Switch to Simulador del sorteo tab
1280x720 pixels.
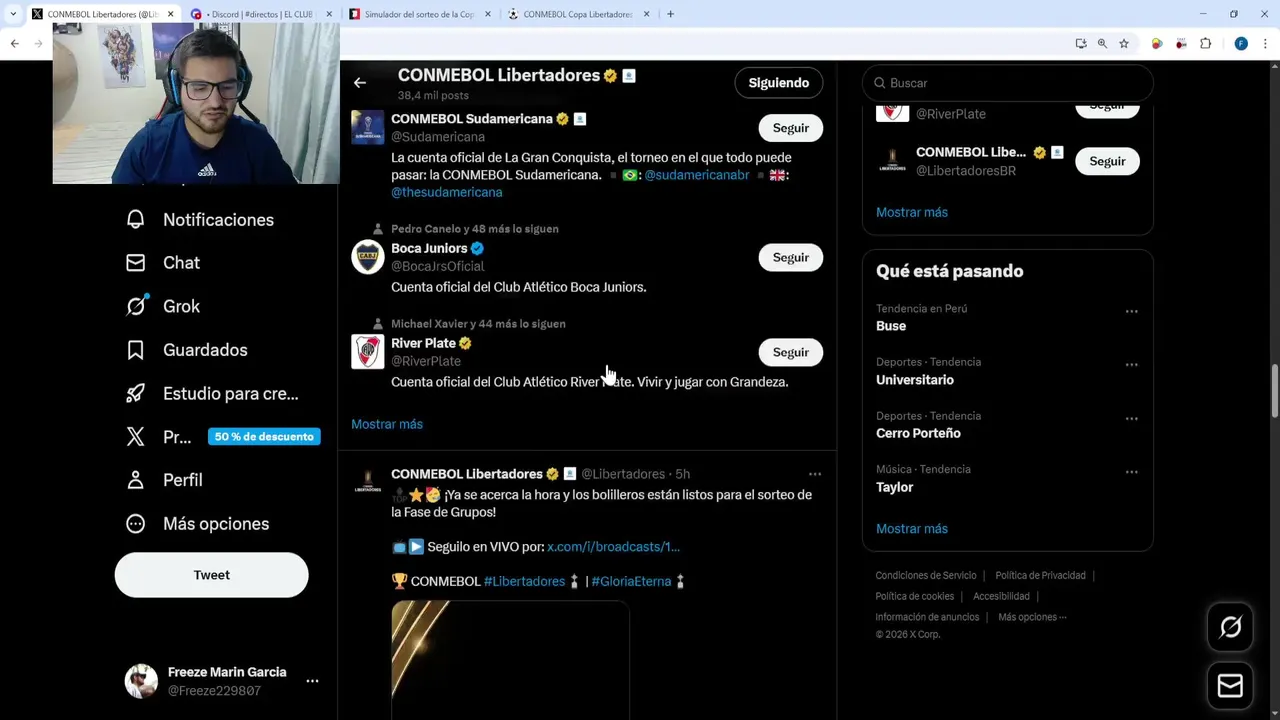click(418, 14)
